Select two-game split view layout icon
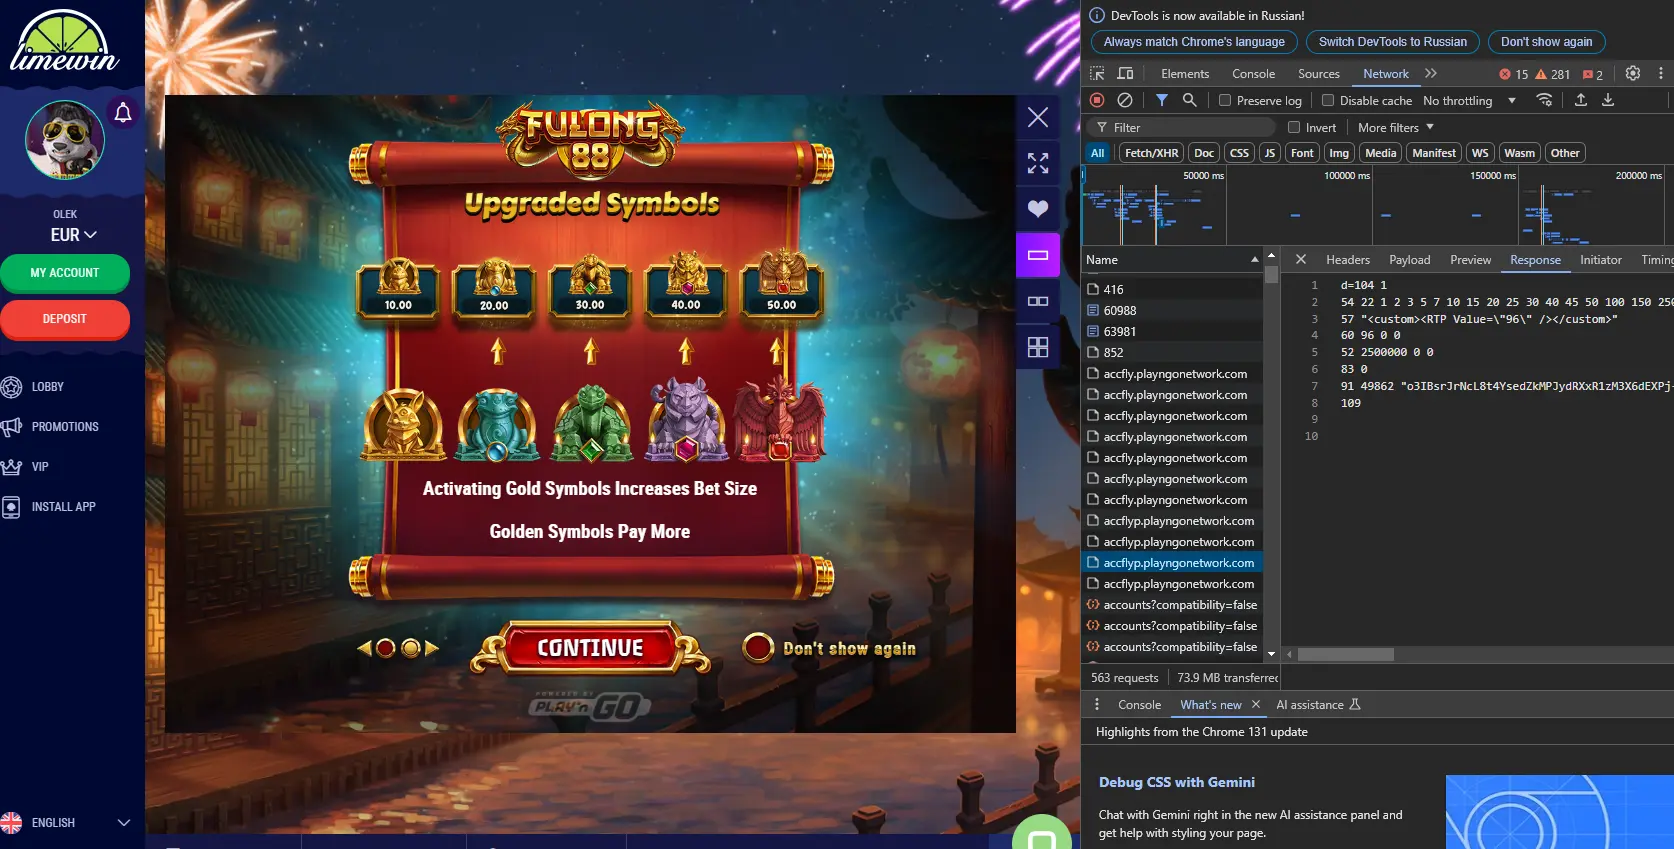This screenshot has width=1674, height=849. [1038, 301]
